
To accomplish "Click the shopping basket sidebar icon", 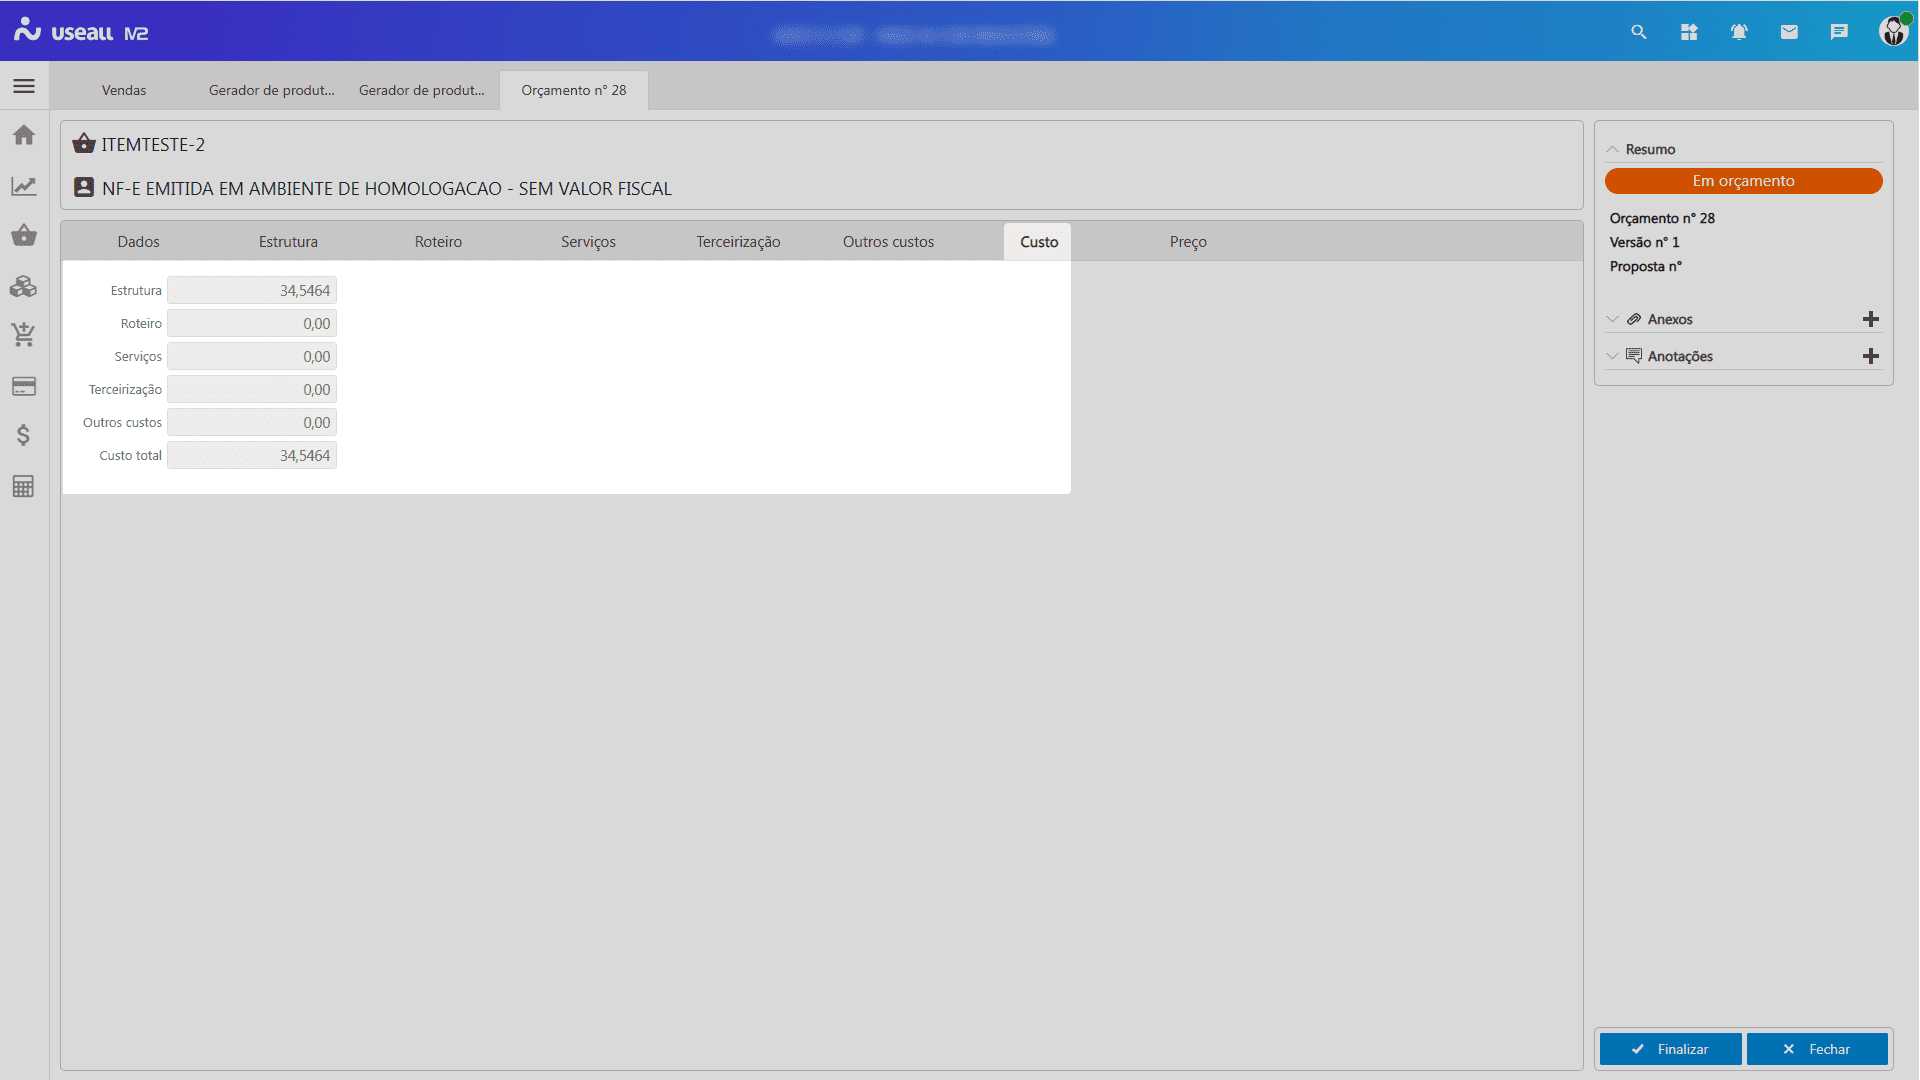I will click(x=24, y=236).
